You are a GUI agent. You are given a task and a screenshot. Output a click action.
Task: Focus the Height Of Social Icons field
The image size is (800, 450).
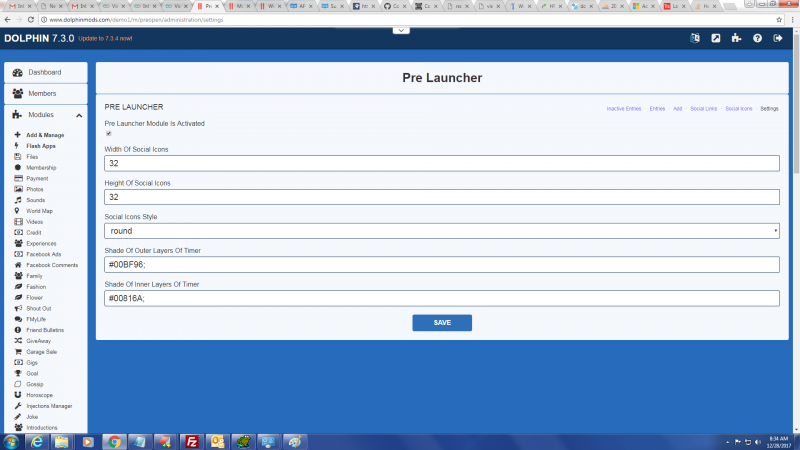point(442,197)
